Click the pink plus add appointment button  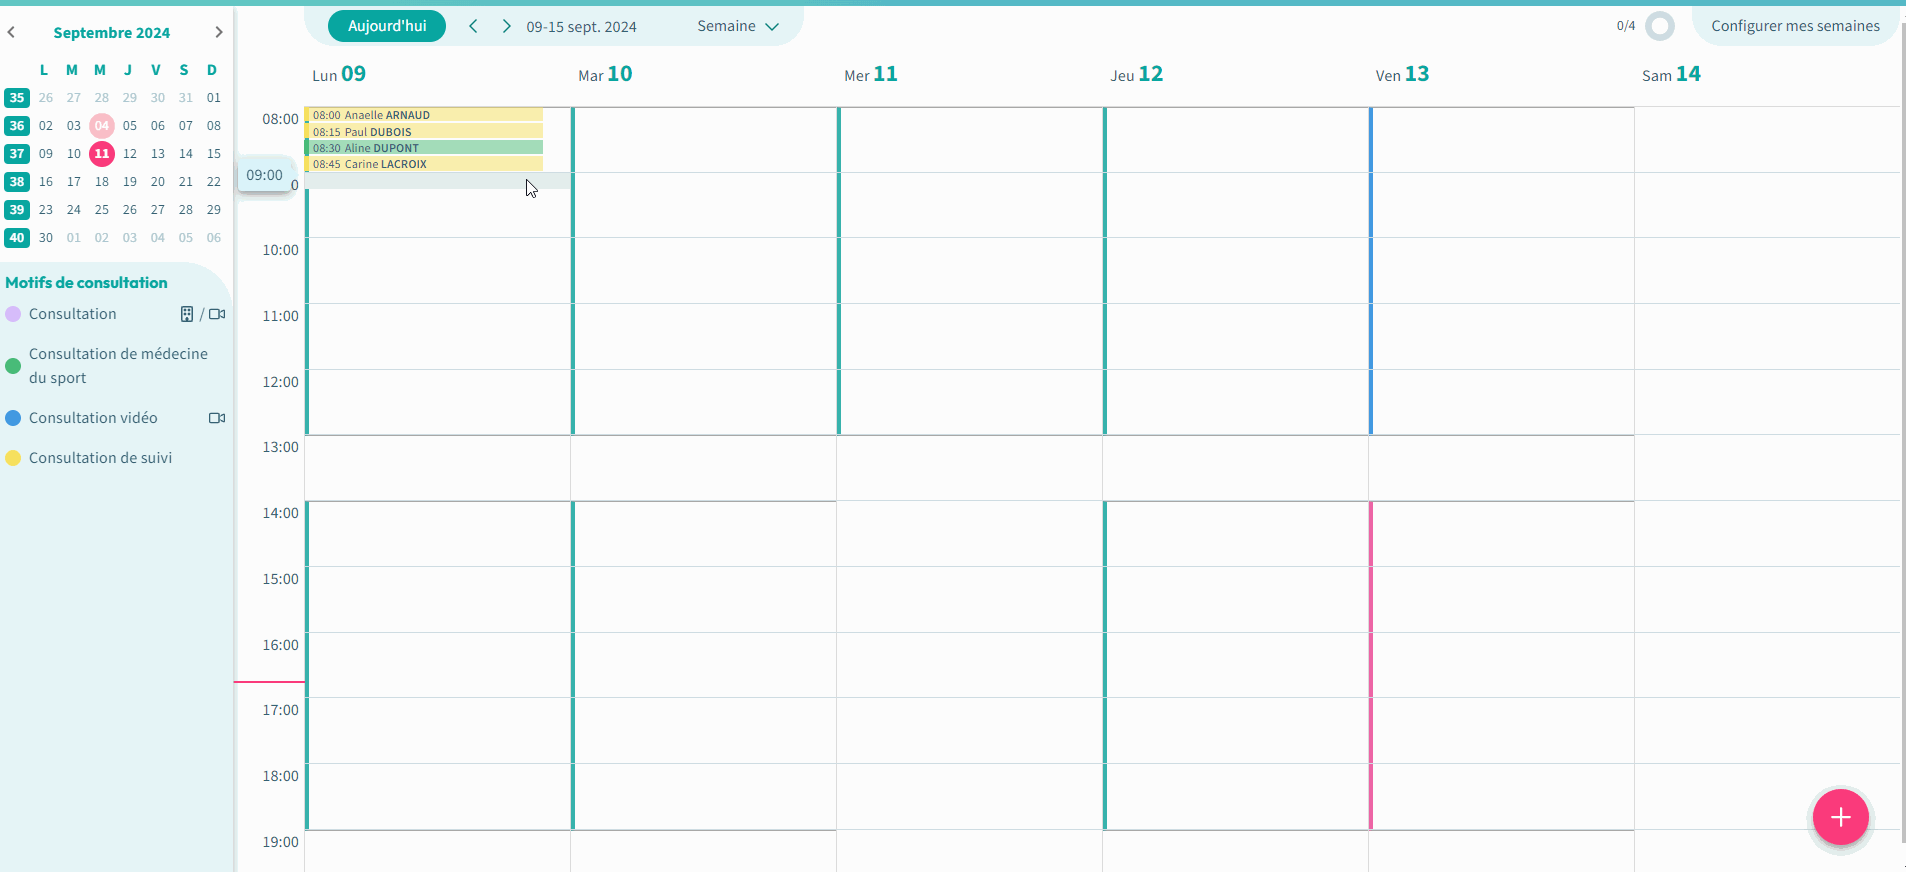coord(1840,817)
